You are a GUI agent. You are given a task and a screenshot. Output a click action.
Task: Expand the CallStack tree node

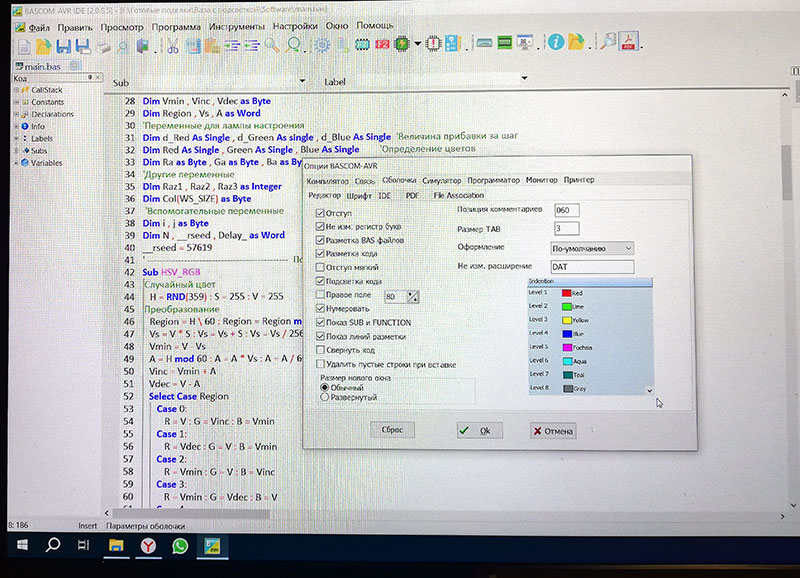[16, 90]
